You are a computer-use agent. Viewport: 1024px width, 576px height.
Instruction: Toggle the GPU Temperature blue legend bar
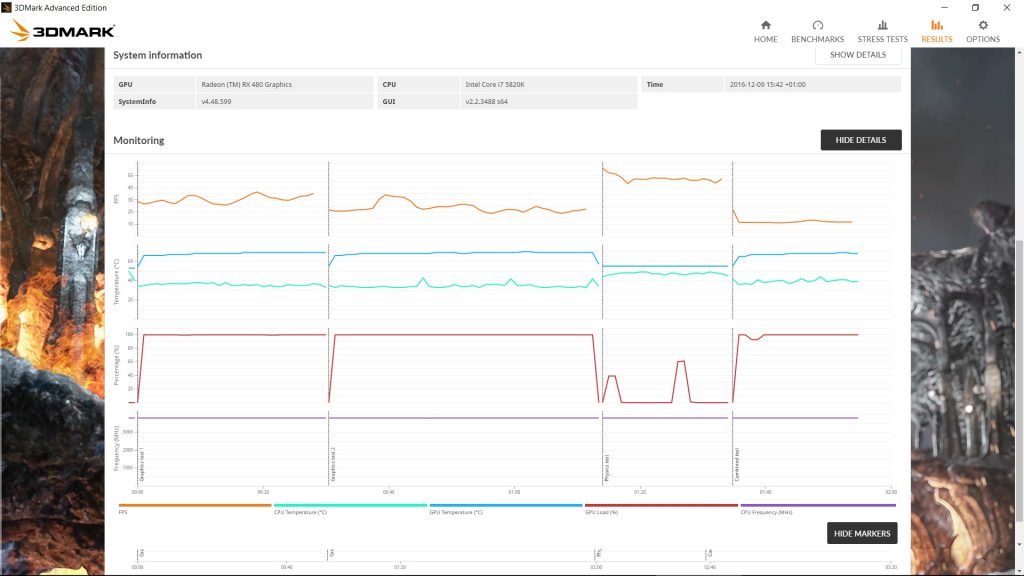pyautogui.click(x=505, y=505)
